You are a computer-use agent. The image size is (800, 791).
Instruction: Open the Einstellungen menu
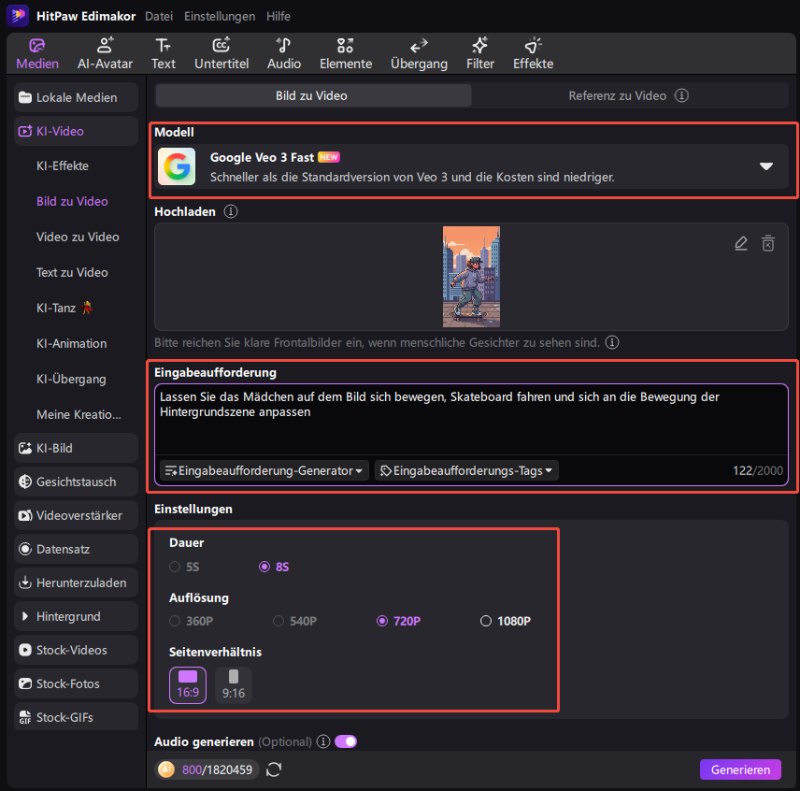point(219,16)
